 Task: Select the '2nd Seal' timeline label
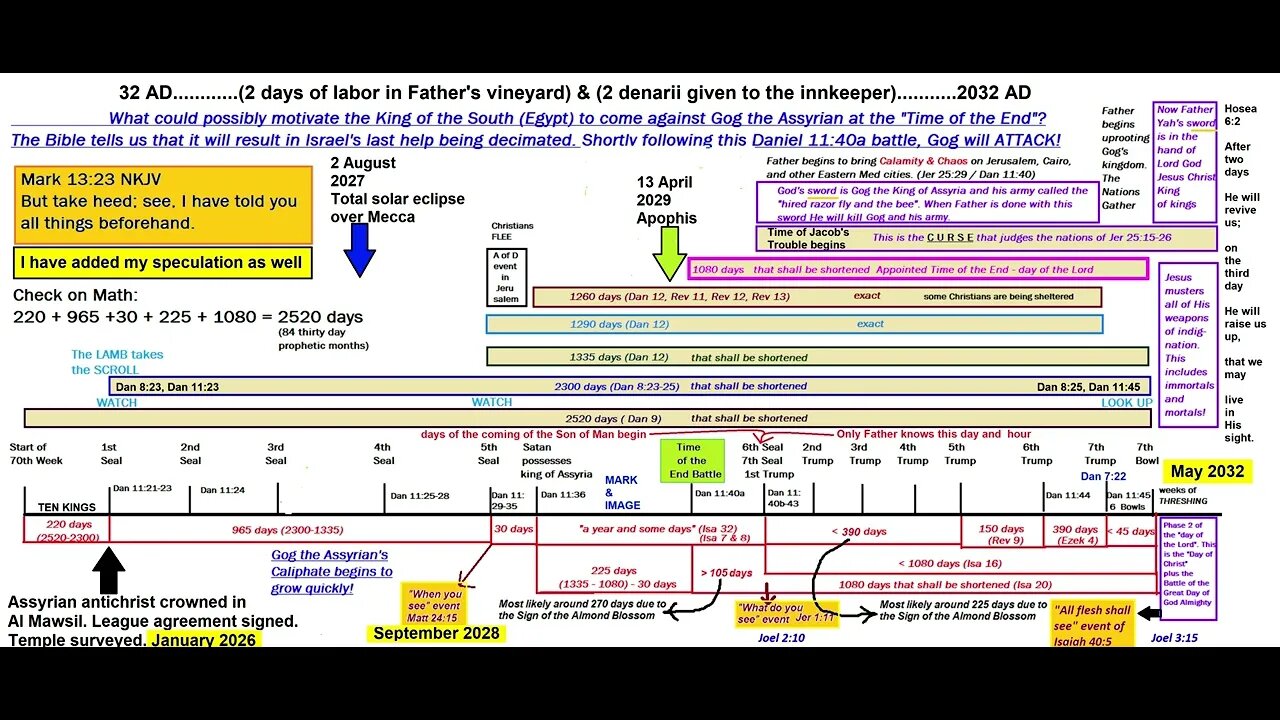click(x=190, y=454)
